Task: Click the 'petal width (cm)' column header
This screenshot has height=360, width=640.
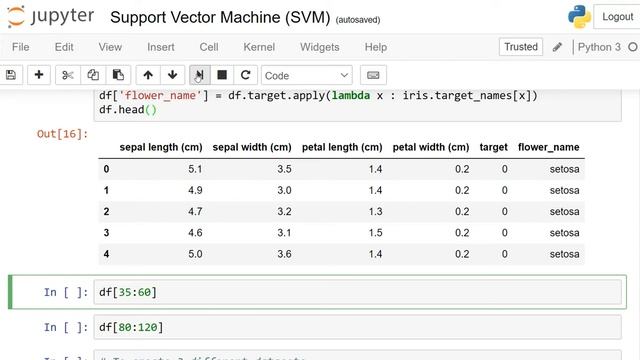Action: pos(431,147)
